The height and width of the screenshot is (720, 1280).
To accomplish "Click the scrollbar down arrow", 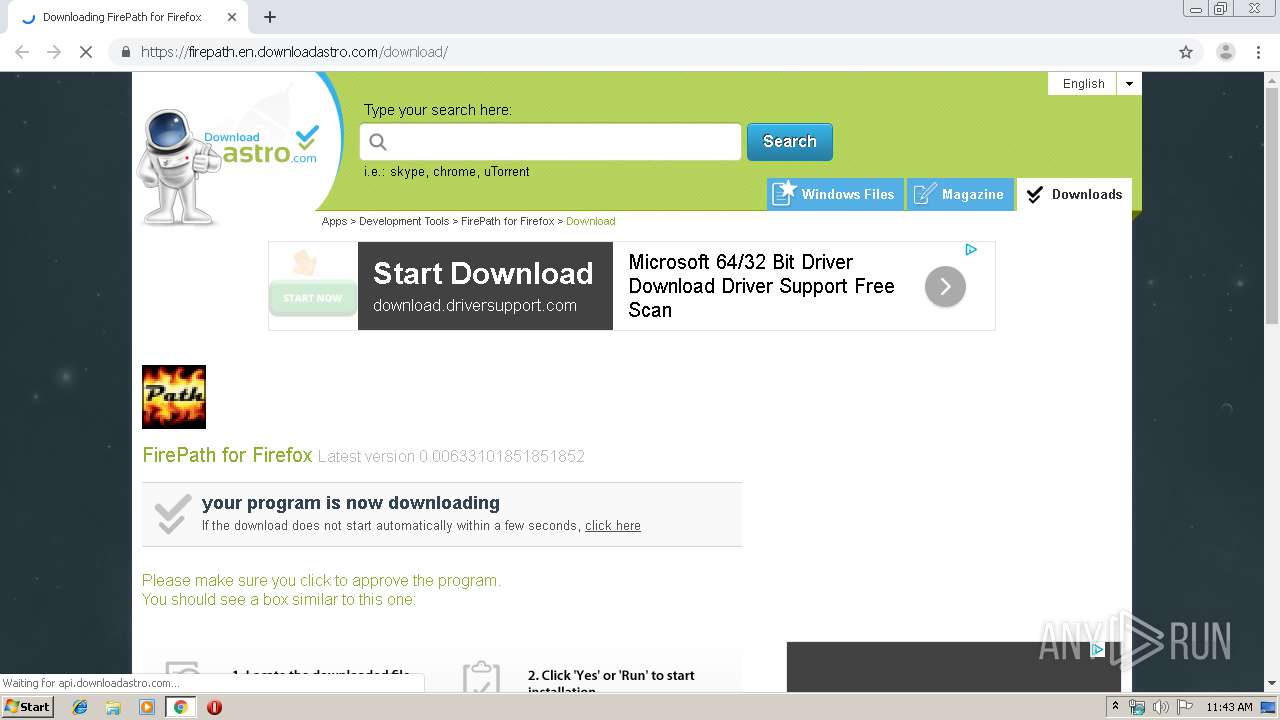I will click(1272, 684).
